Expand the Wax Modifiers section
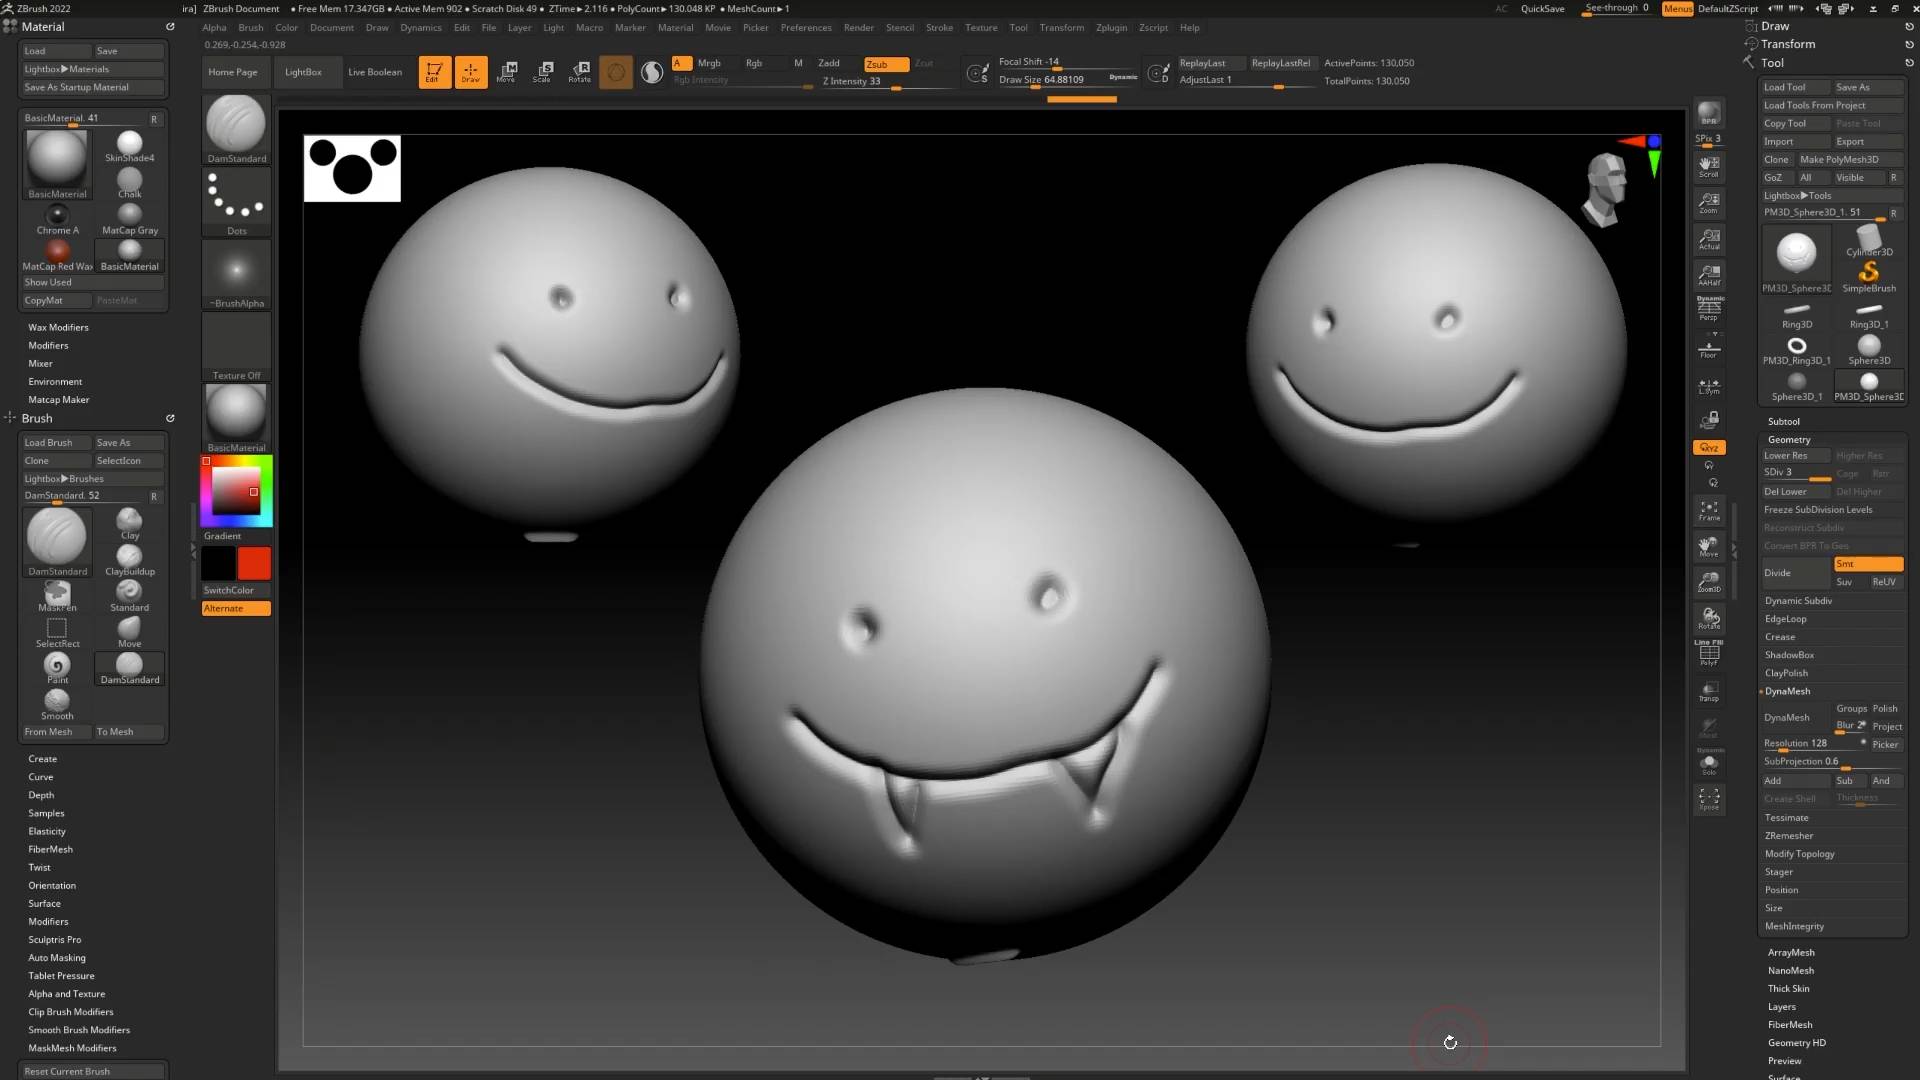Viewport: 1920px width, 1080px height. (x=58, y=327)
